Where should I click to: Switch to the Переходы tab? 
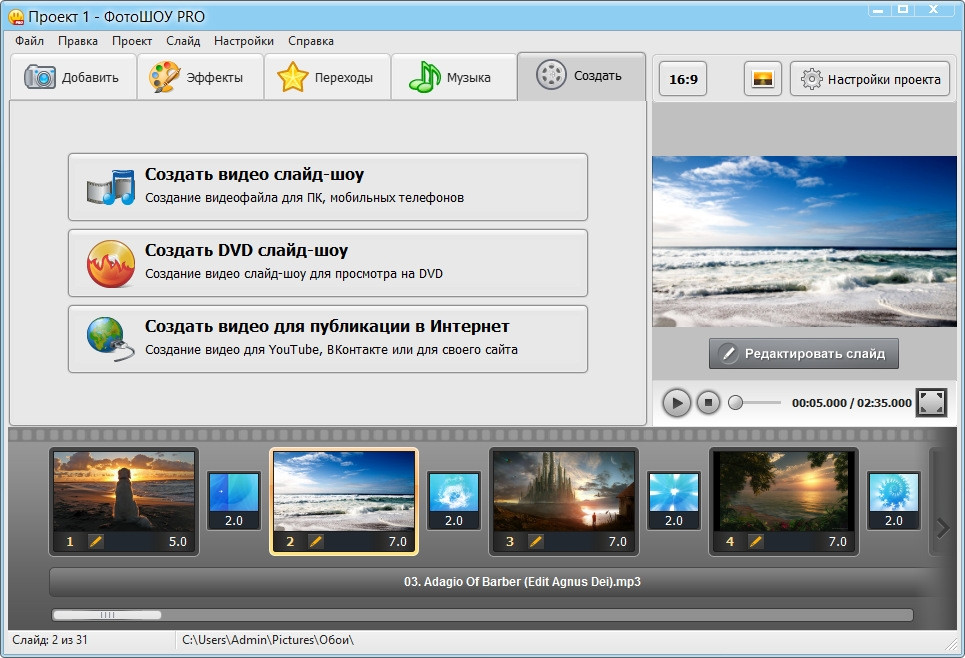click(327, 77)
